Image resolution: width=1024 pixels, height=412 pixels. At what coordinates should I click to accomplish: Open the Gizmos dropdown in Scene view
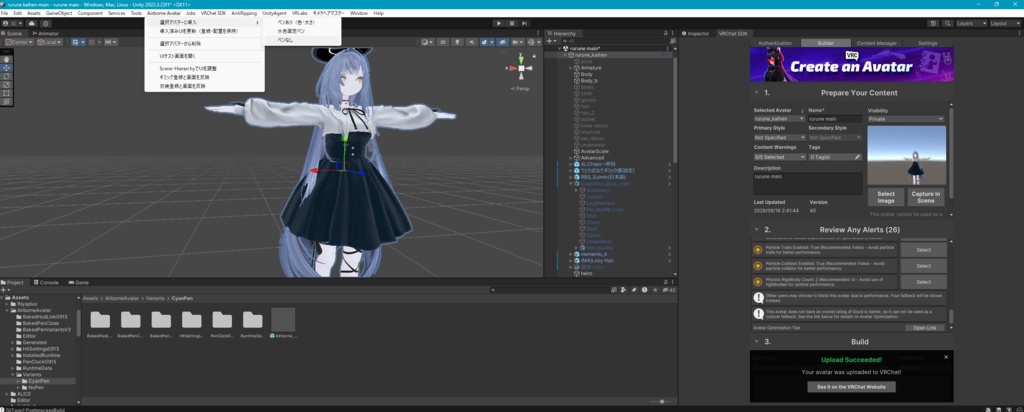[534, 42]
